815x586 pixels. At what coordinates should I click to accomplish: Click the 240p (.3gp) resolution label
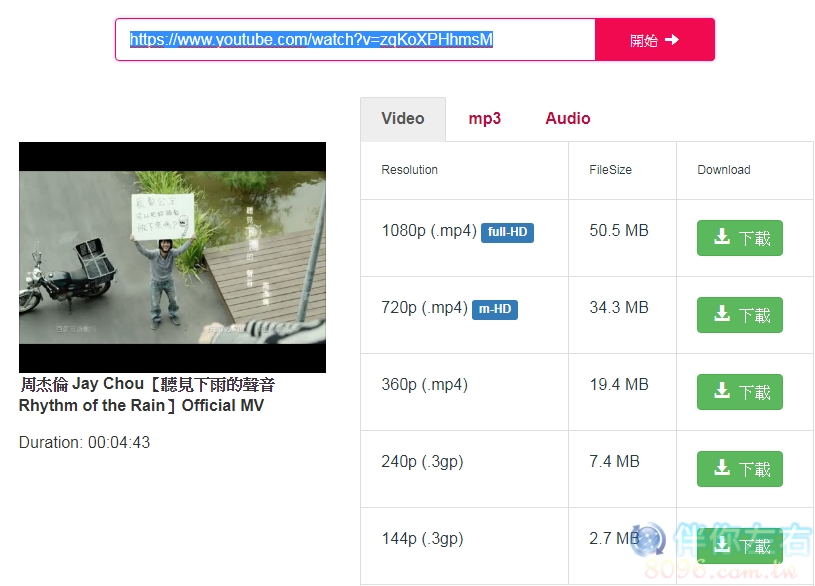(422, 462)
